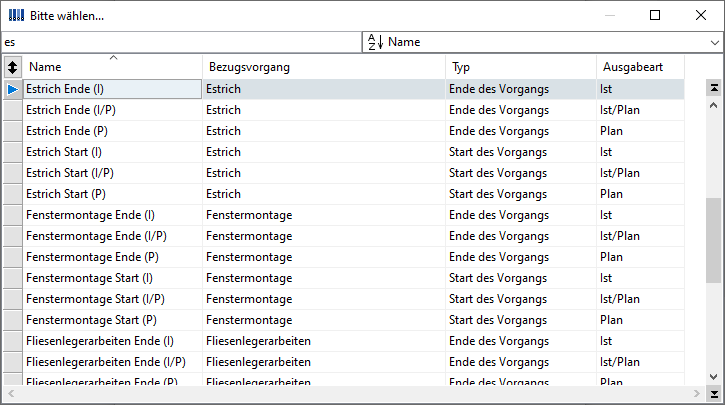Click the vertical scrollbar up arrow
The width and height of the screenshot is (725, 405).
(713, 105)
